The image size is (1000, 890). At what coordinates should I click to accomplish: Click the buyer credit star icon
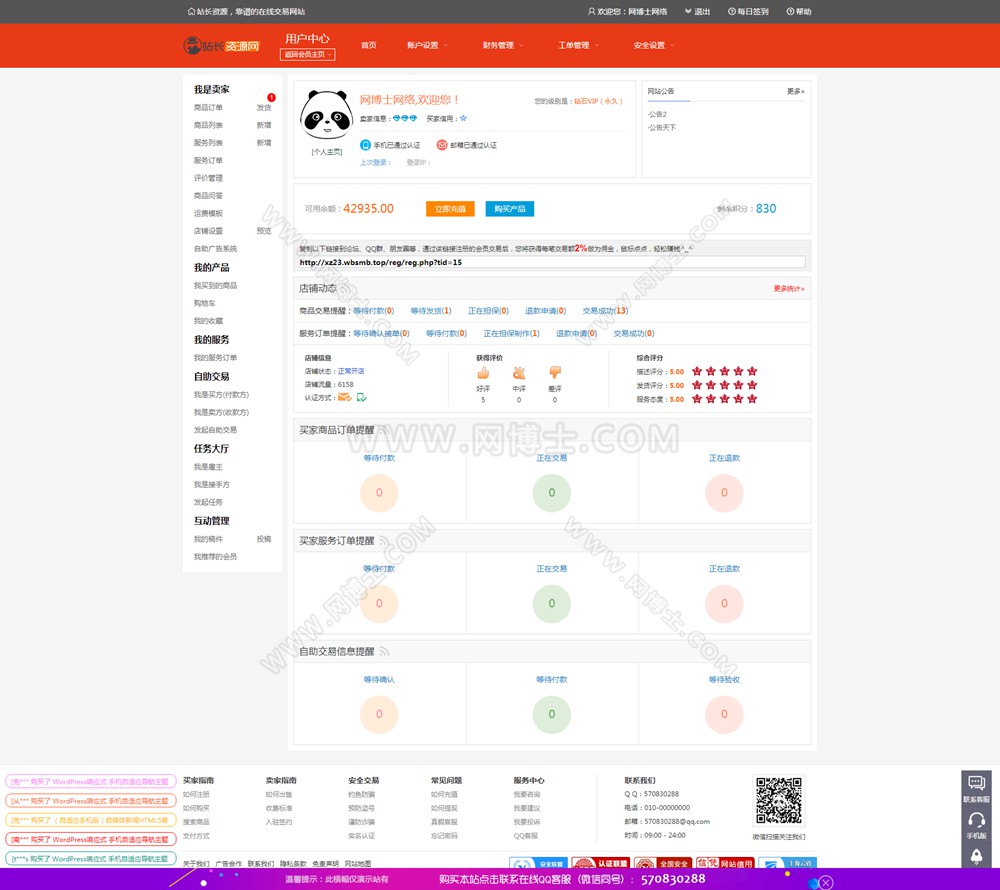463,119
